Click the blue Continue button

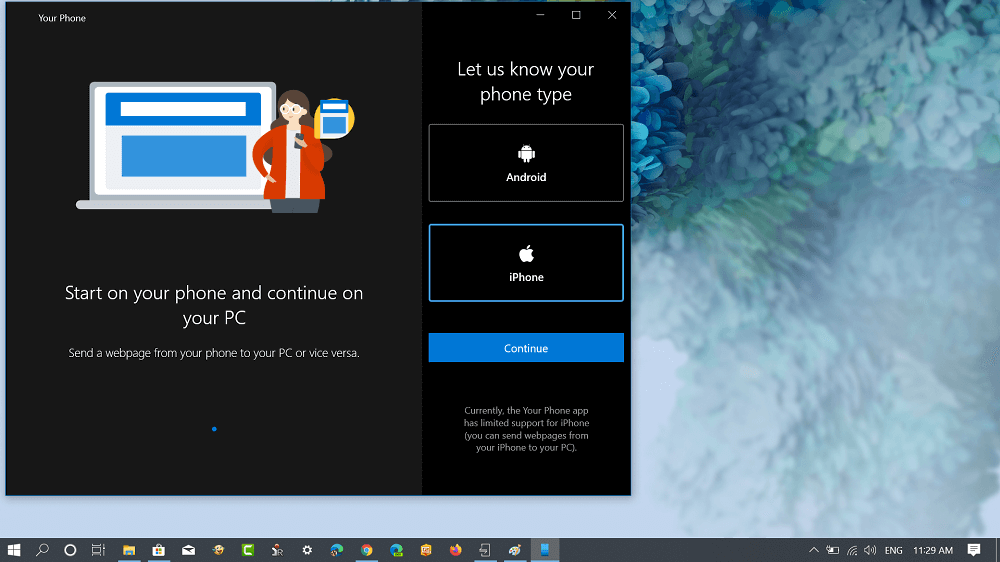click(526, 348)
